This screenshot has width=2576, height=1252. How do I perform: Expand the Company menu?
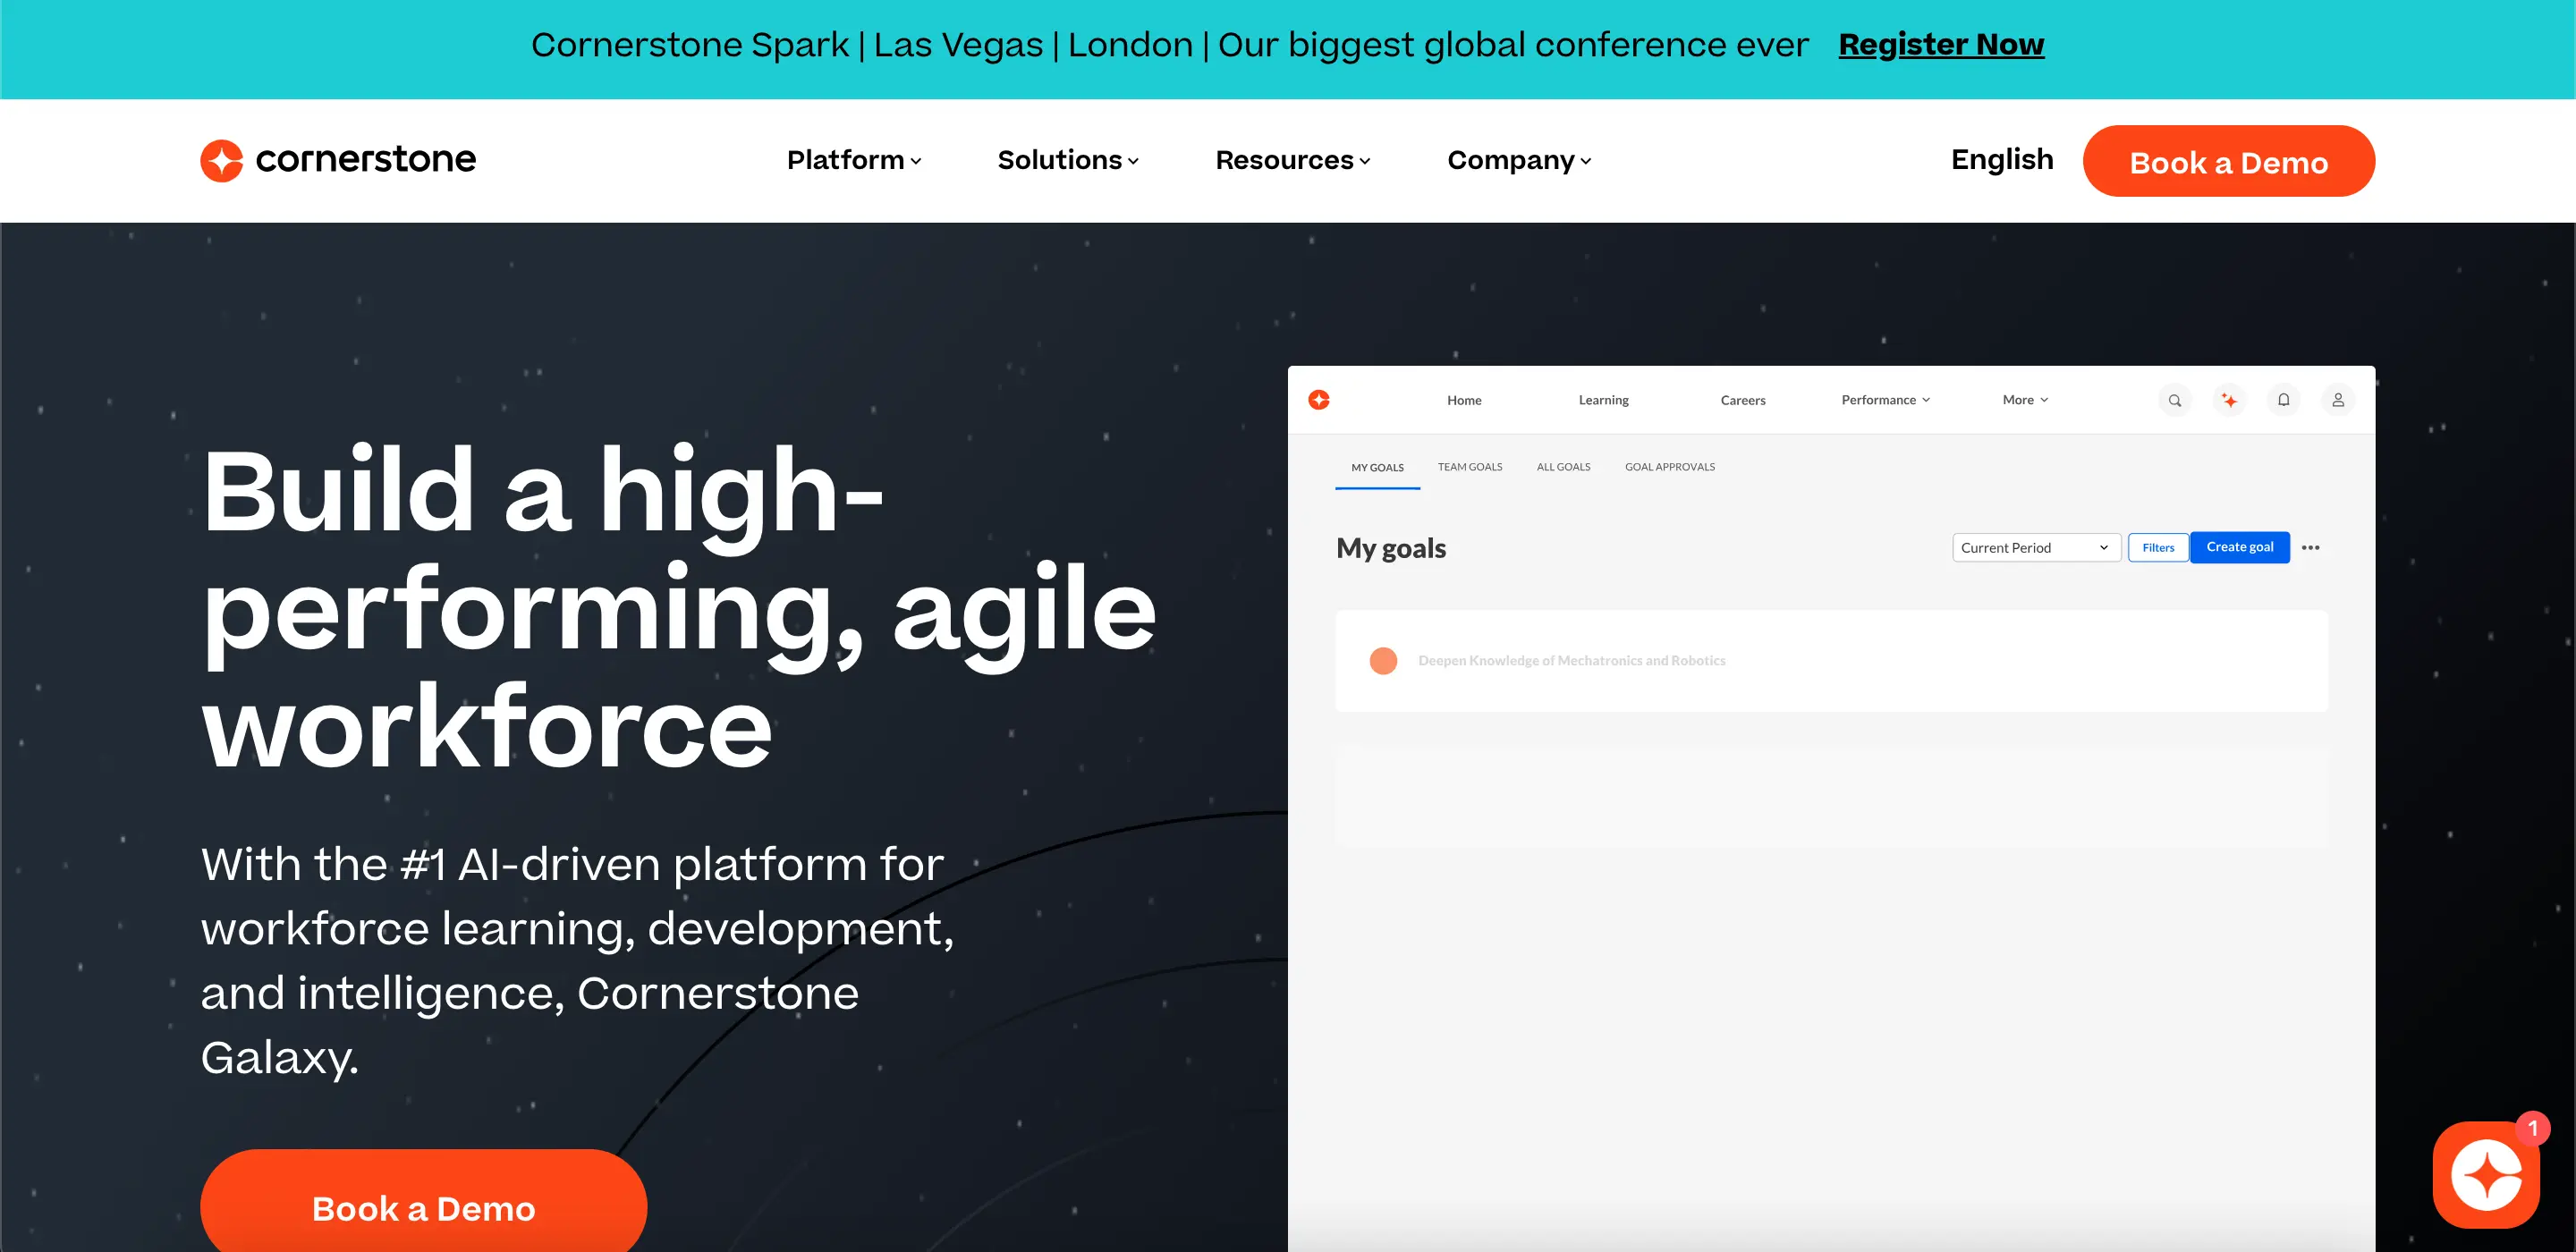click(1519, 160)
